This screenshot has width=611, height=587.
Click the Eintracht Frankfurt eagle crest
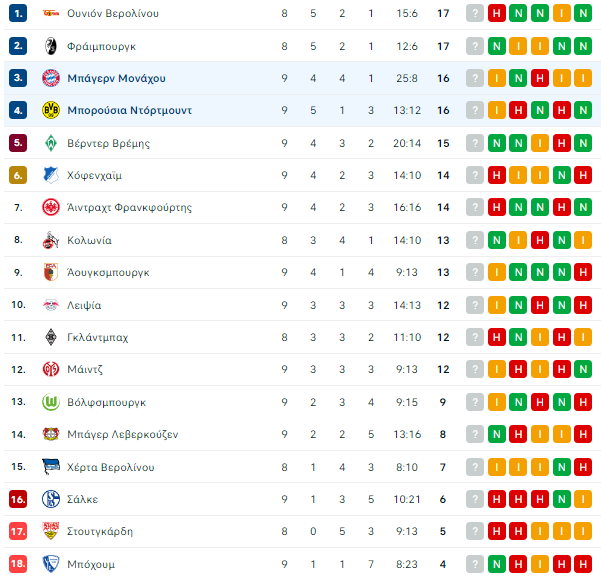51,207
